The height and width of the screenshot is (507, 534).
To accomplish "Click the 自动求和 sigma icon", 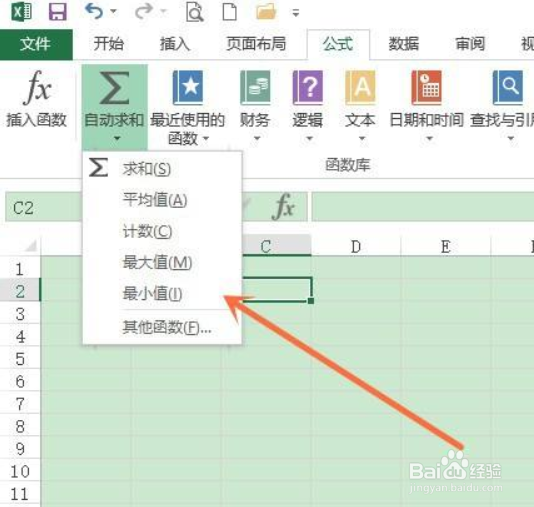I will 114,88.
